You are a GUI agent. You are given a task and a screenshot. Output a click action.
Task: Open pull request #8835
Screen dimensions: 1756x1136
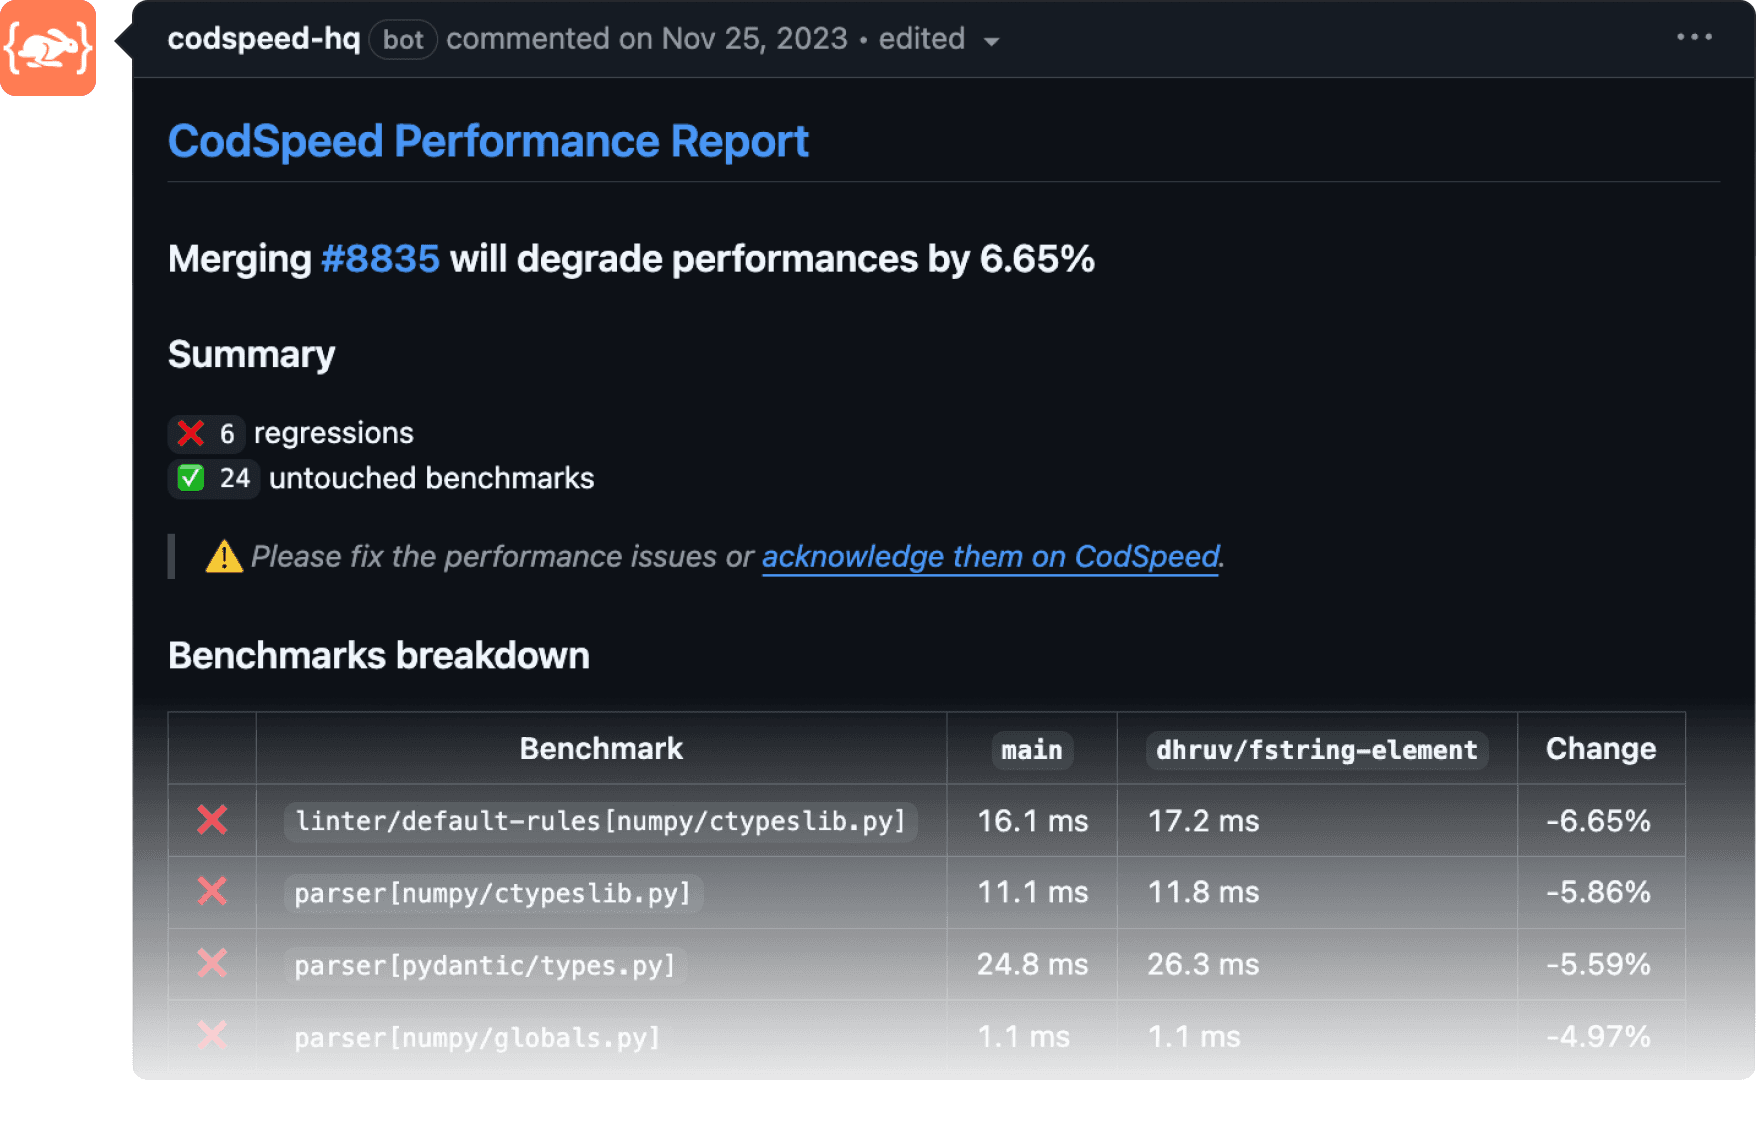(x=378, y=259)
